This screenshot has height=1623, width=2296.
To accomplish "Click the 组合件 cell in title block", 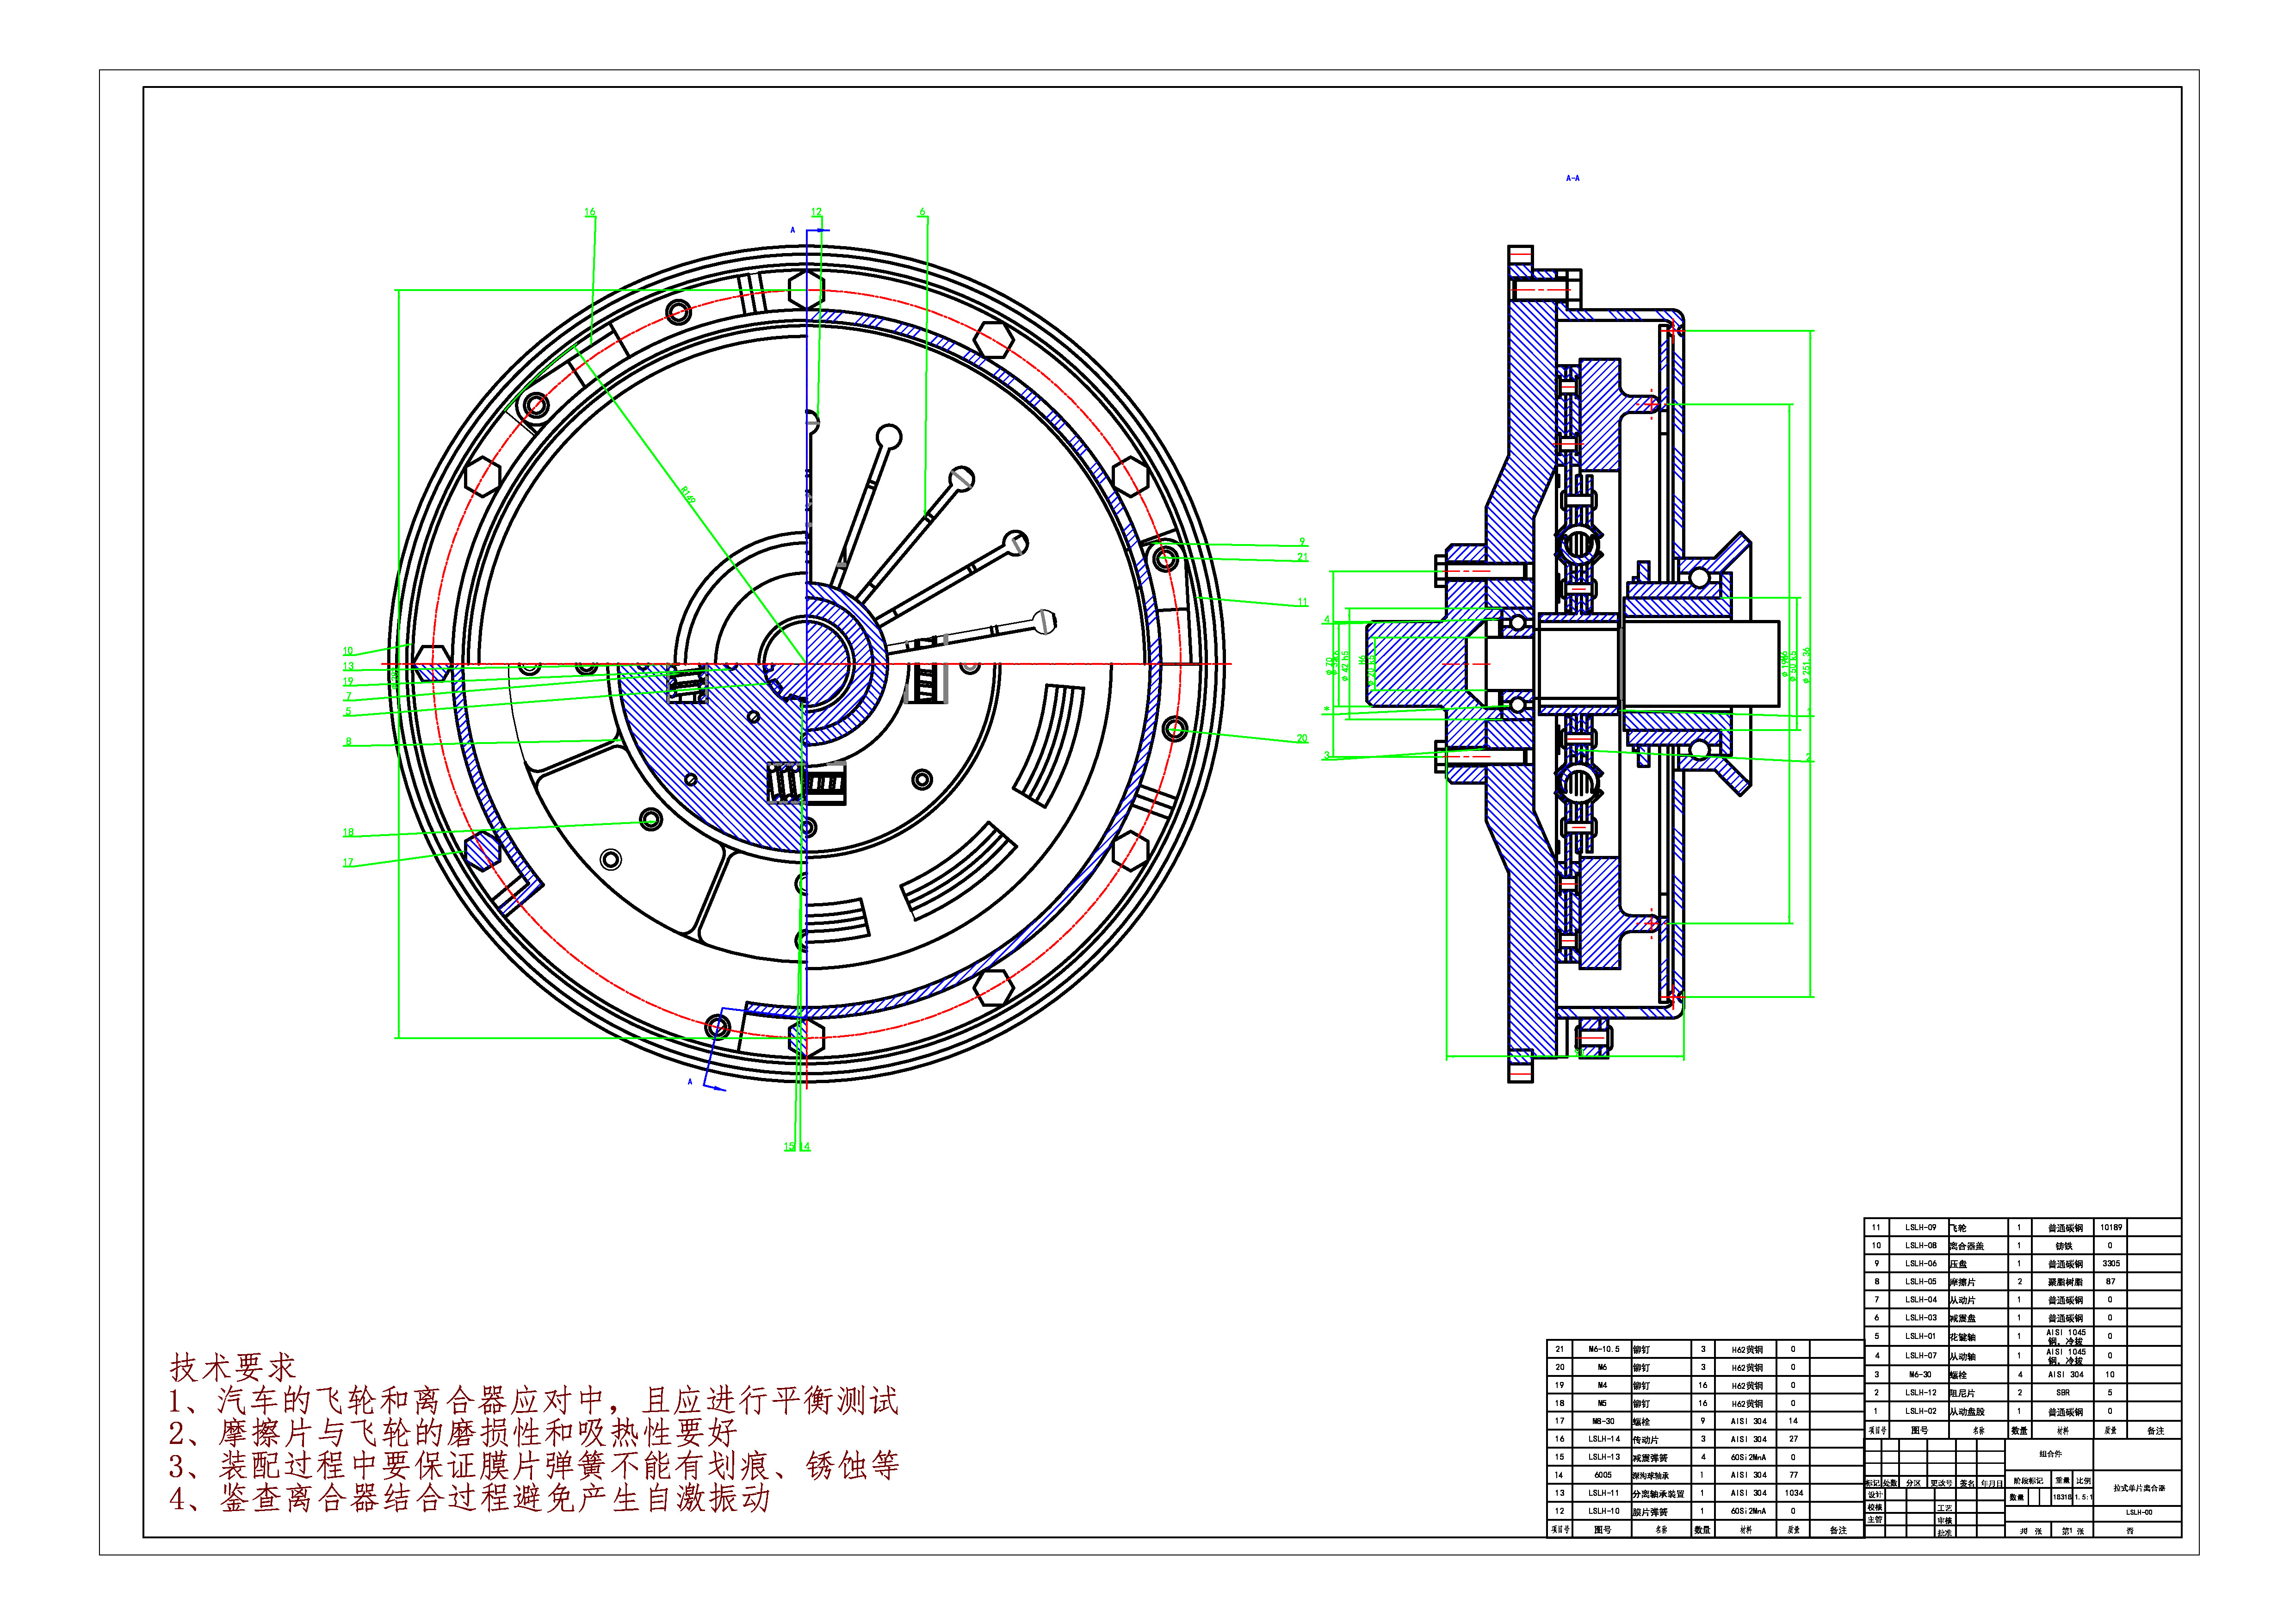I will tap(2049, 1454).
